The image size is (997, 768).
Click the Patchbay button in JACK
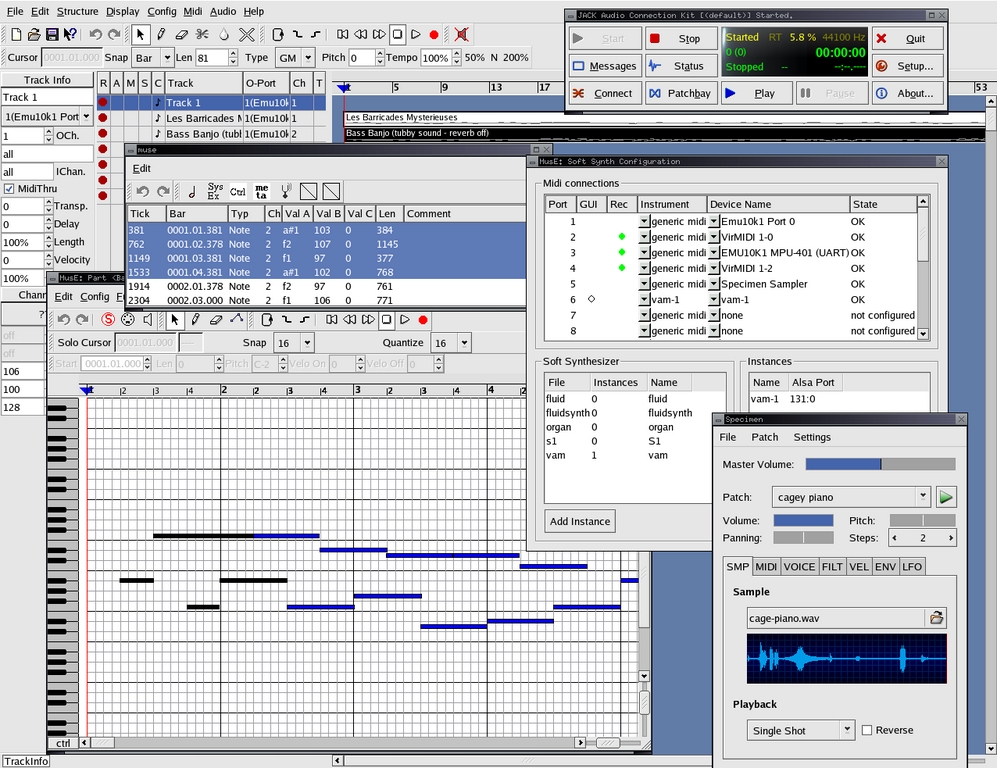click(679, 93)
